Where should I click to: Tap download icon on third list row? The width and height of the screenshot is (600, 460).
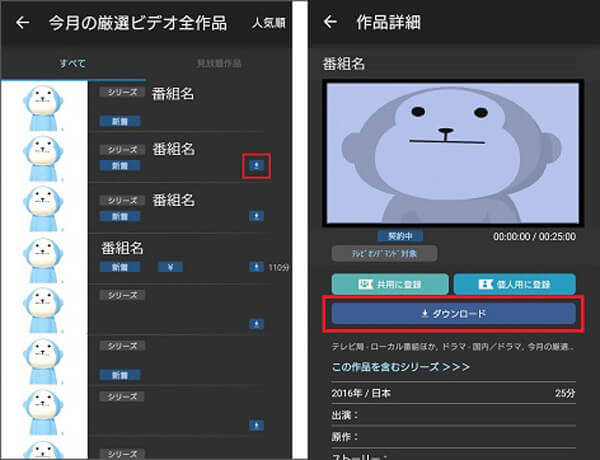258,215
